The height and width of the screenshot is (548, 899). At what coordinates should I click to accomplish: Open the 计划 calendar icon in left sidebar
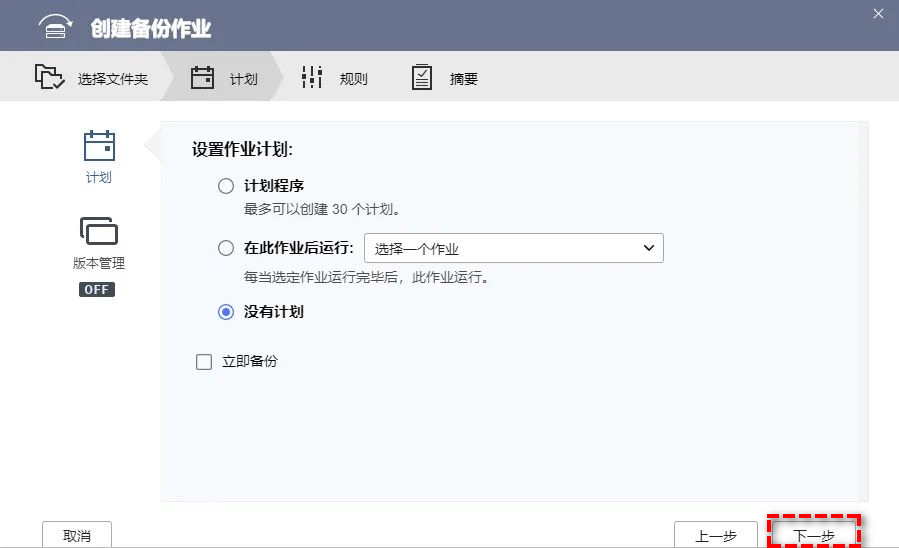[x=99, y=147]
